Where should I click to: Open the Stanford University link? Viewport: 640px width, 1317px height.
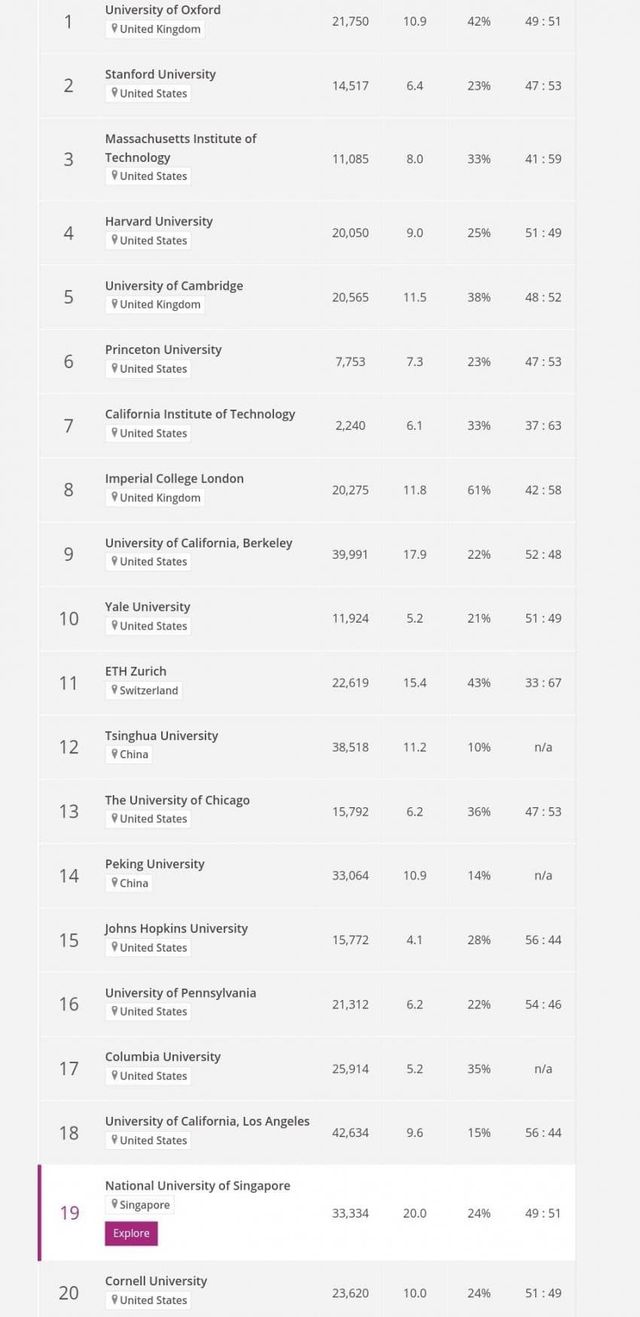point(160,74)
